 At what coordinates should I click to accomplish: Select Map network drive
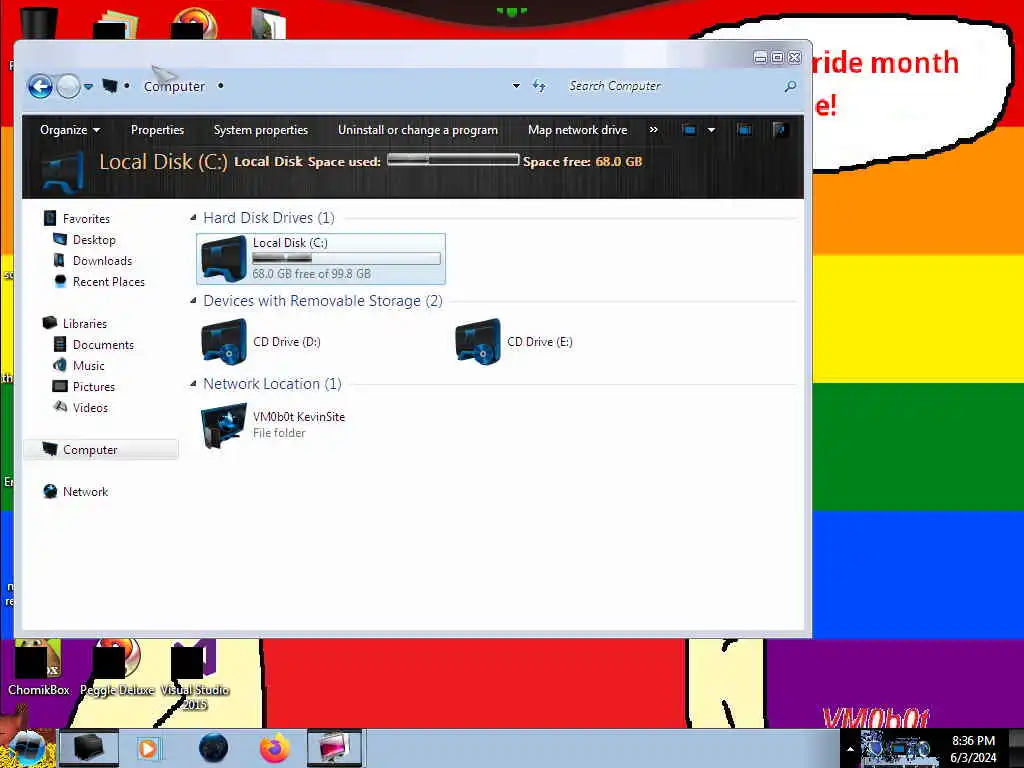point(577,130)
